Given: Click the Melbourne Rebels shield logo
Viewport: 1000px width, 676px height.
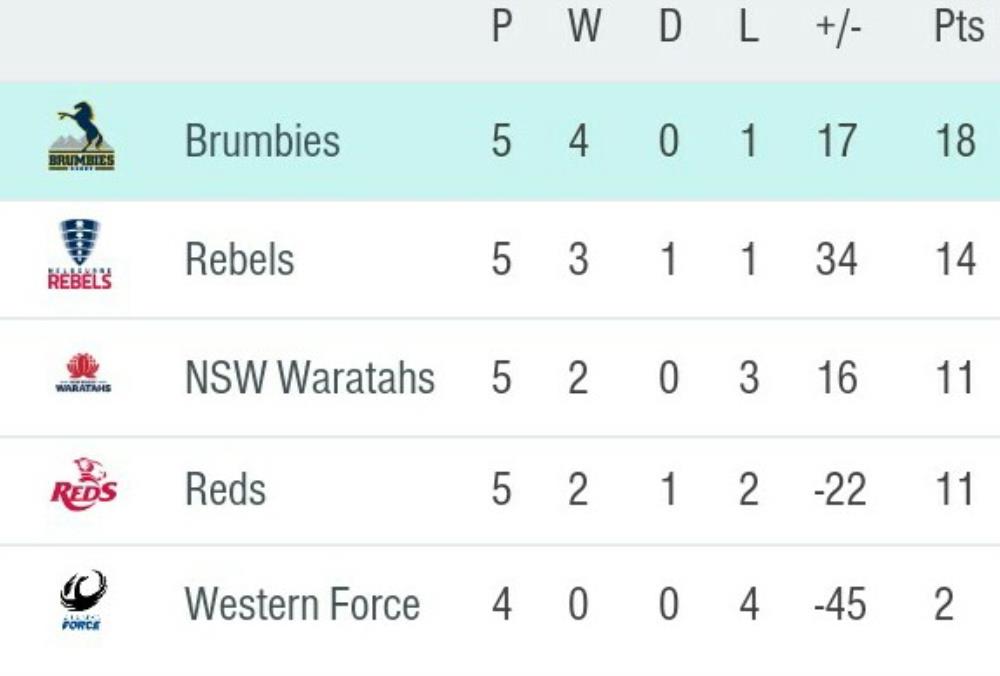Looking at the screenshot, I should pyautogui.click(x=80, y=255).
